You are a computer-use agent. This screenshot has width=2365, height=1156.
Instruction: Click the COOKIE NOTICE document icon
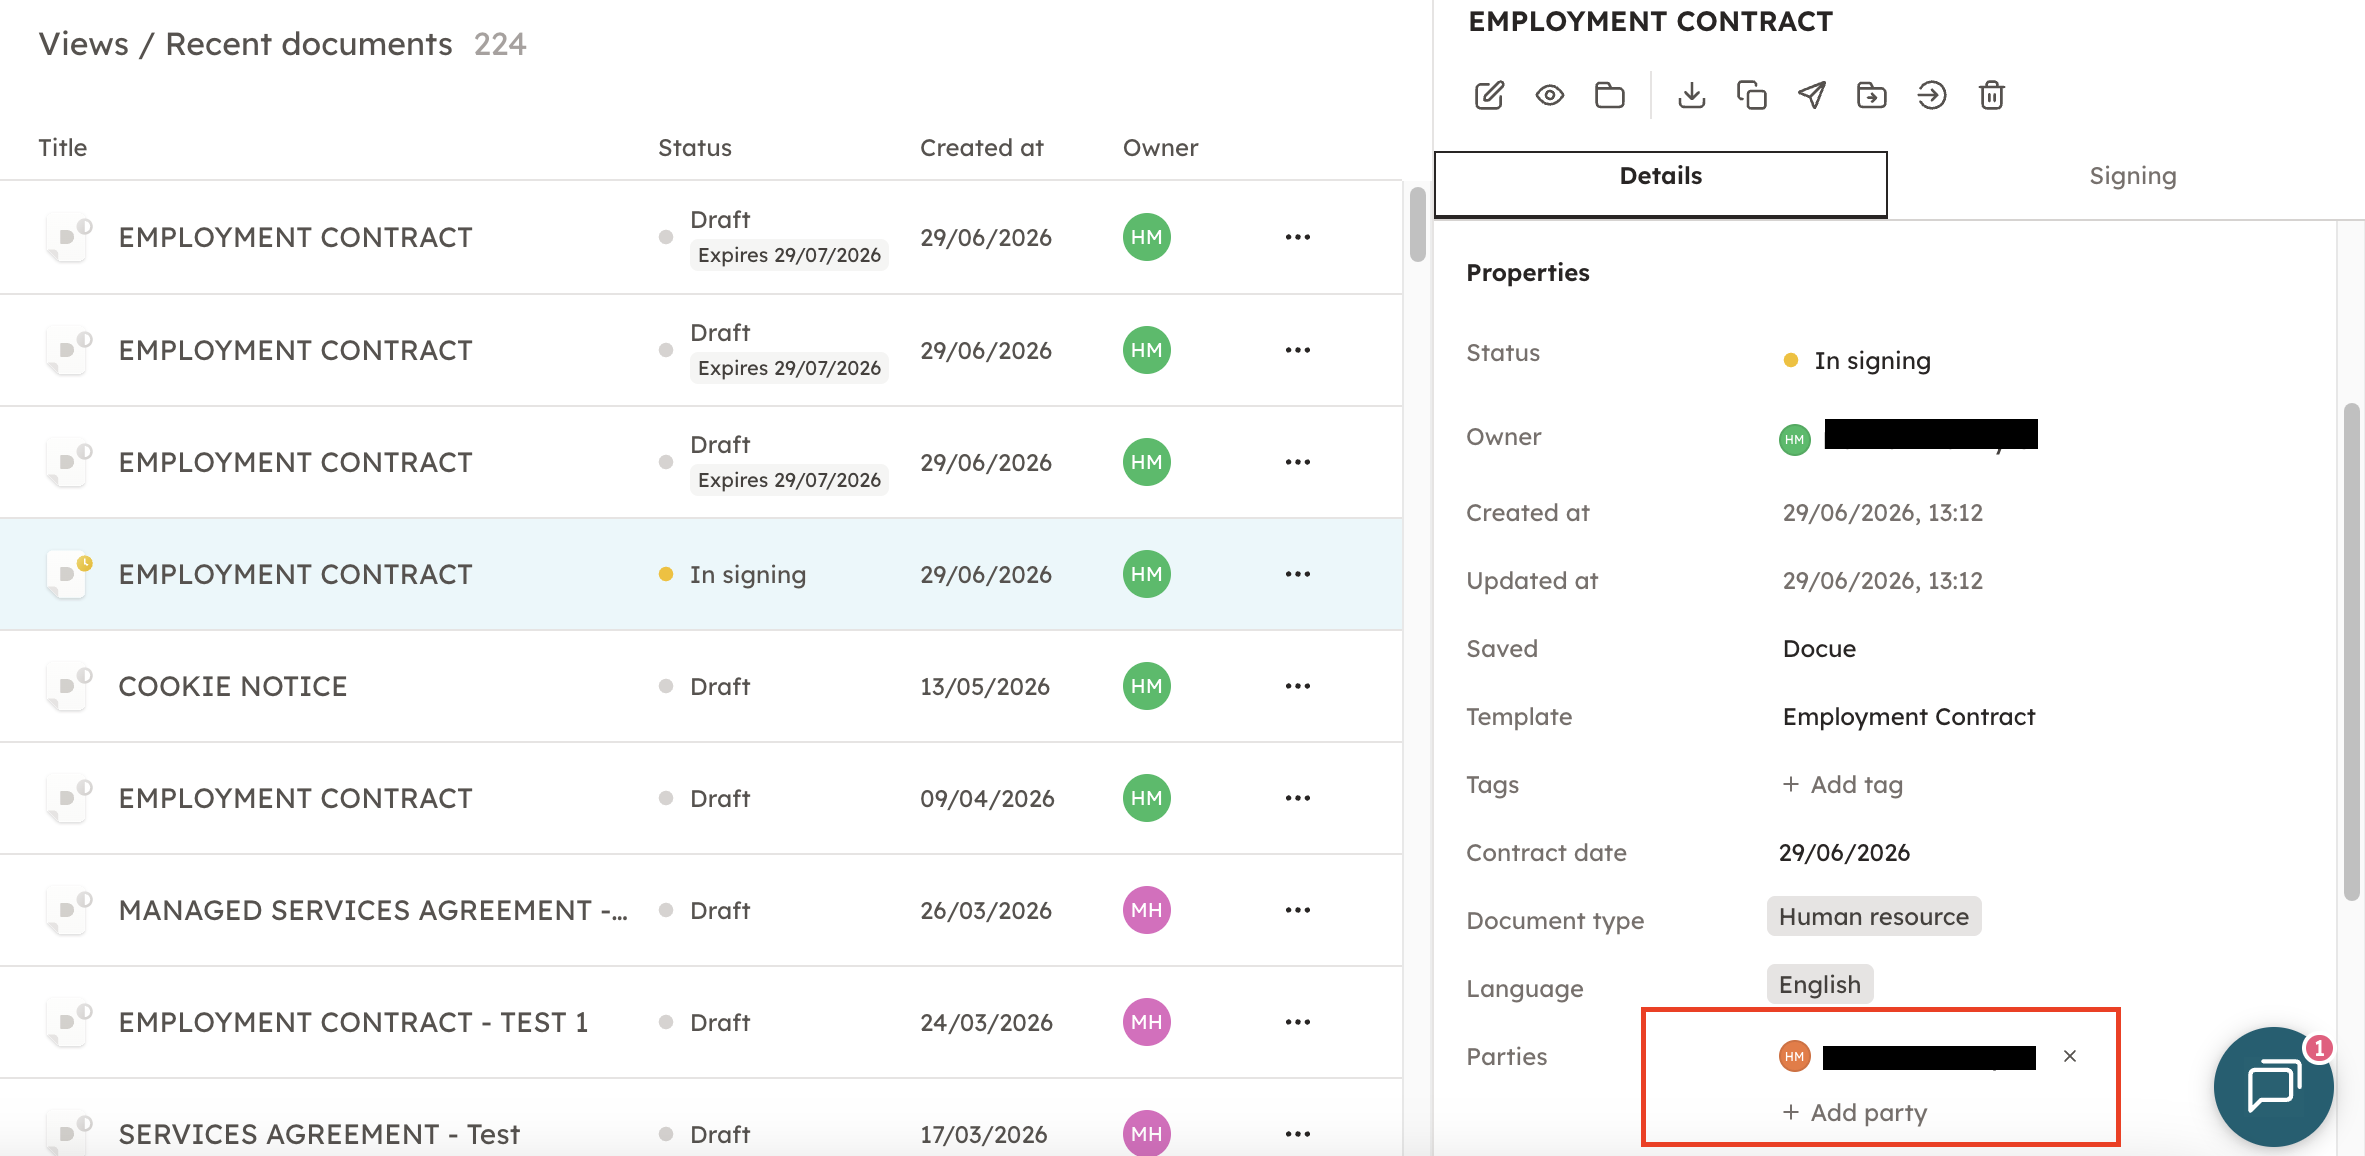[x=69, y=686]
